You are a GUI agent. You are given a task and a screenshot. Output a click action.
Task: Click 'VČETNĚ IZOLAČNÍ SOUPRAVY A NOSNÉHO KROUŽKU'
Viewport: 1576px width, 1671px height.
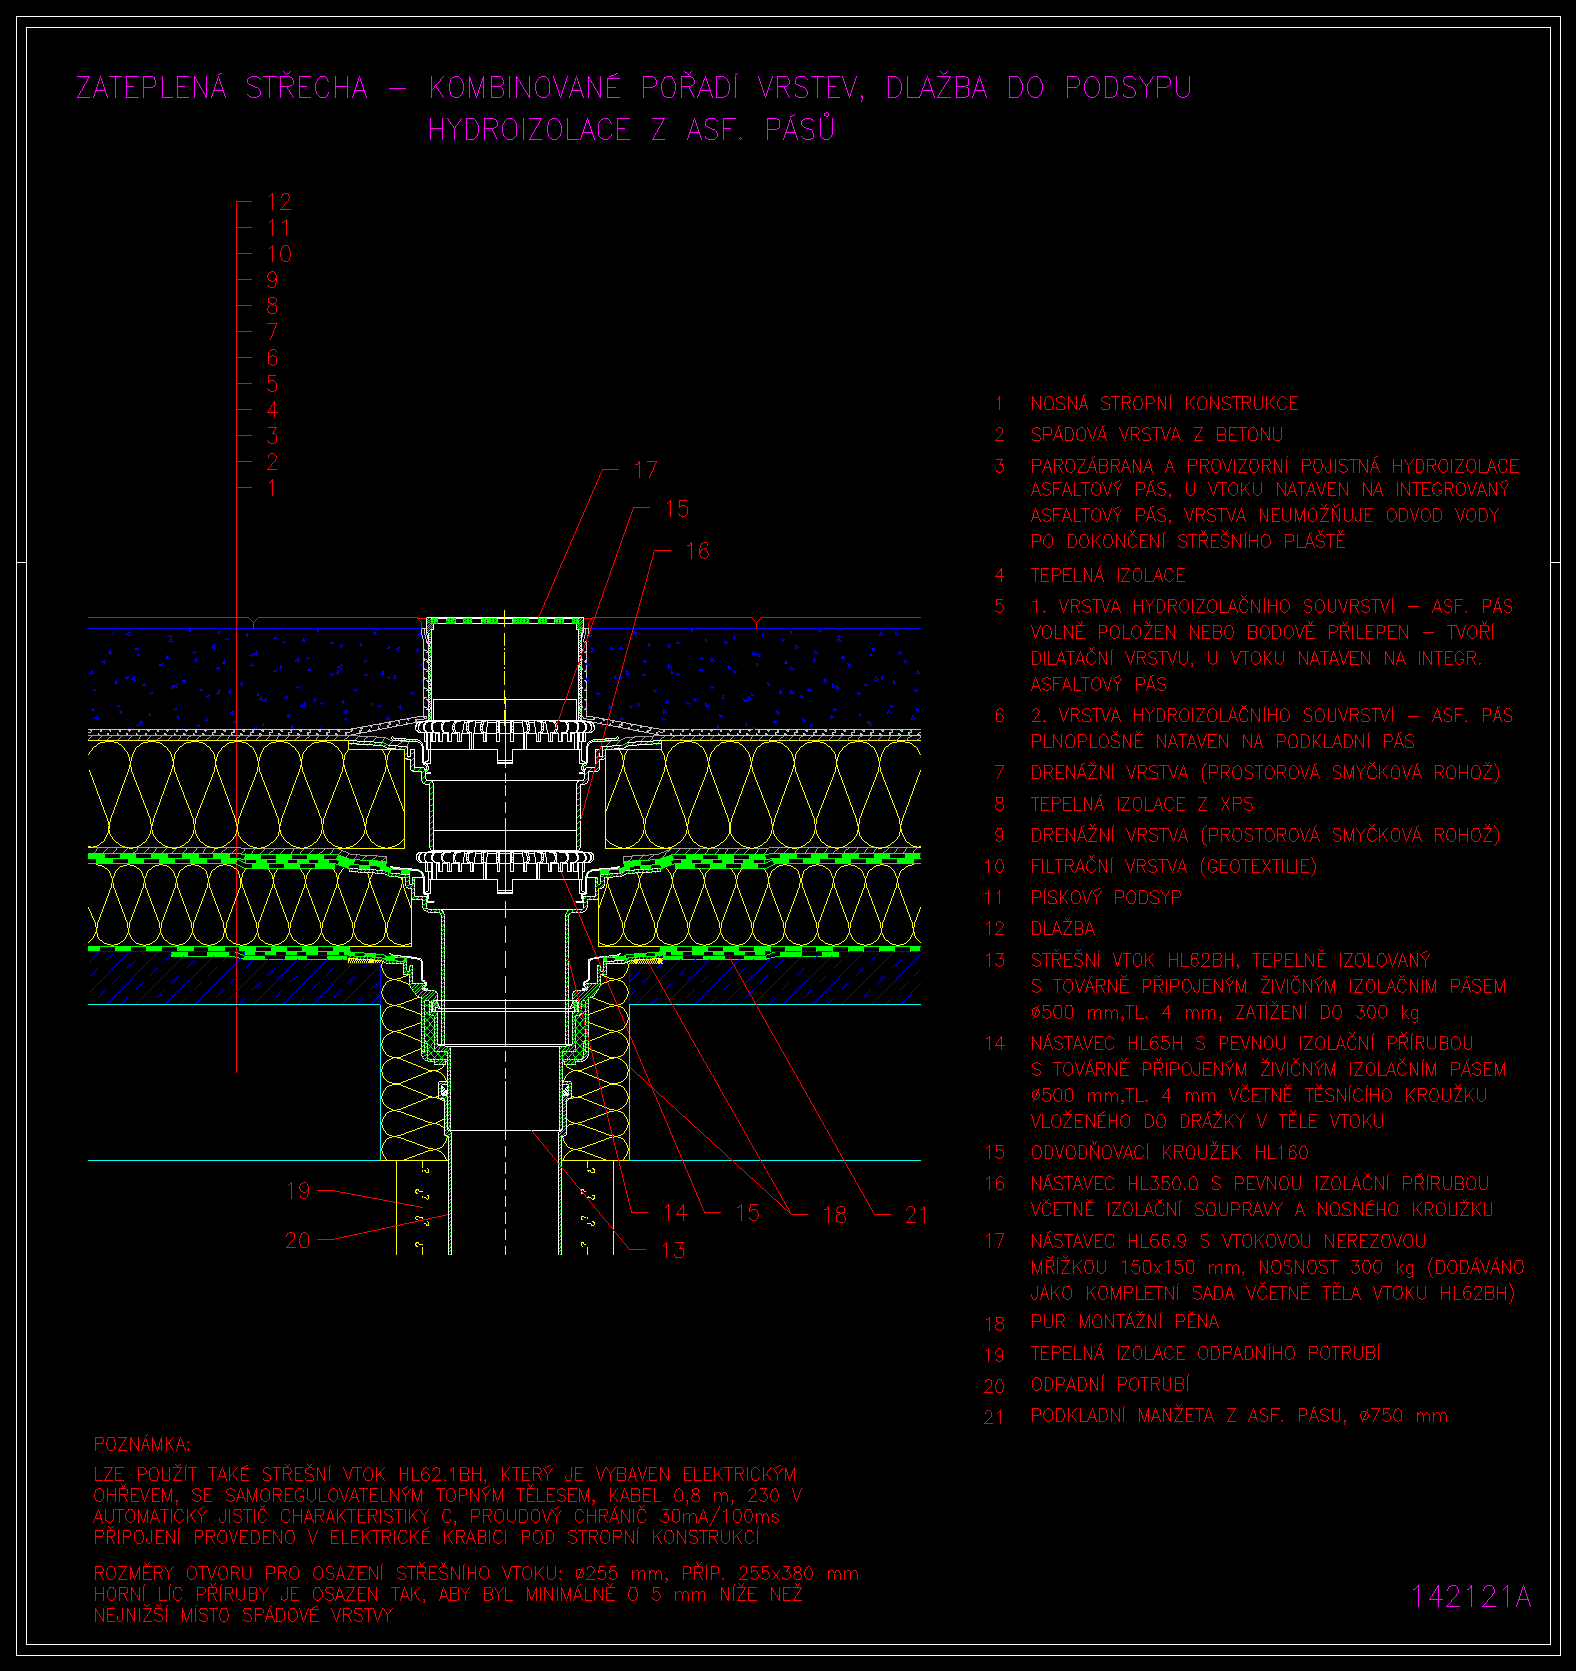click(1262, 1210)
